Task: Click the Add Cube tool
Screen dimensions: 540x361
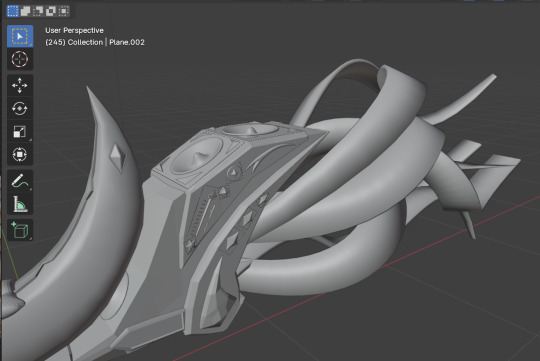Action: point(20,230)
